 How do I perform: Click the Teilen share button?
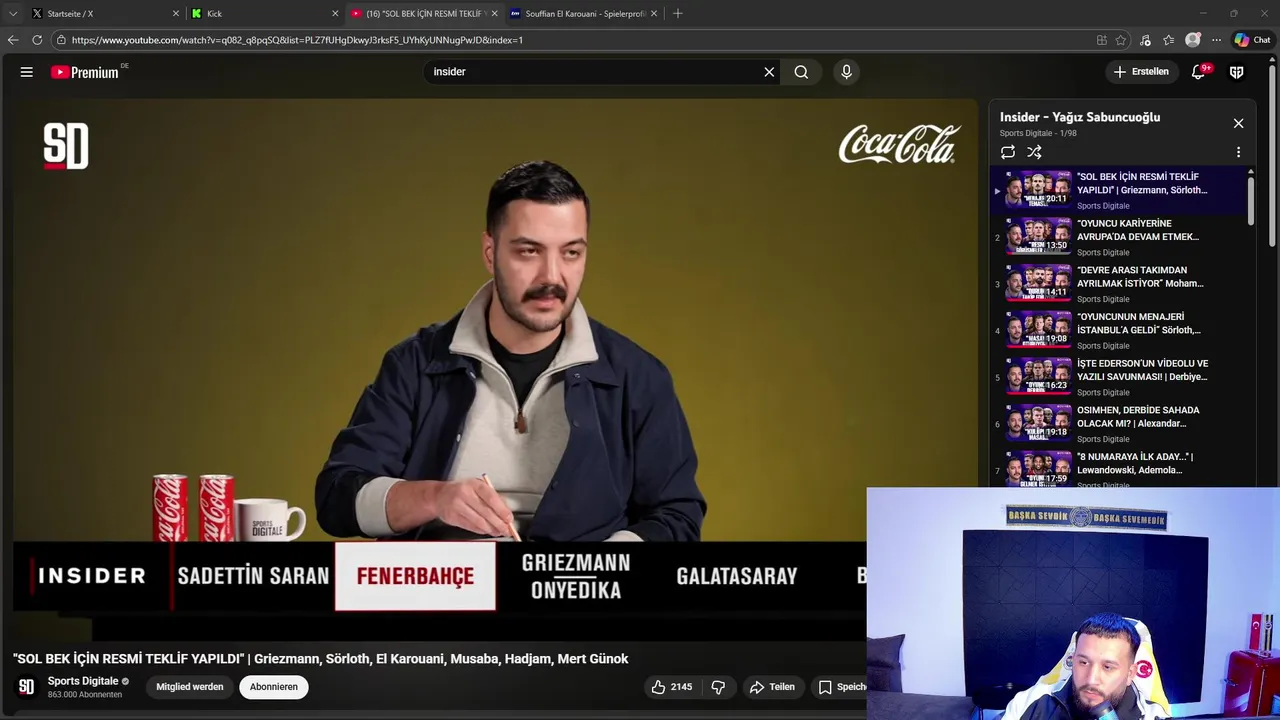pyautogui.click(x=772, y=687)
